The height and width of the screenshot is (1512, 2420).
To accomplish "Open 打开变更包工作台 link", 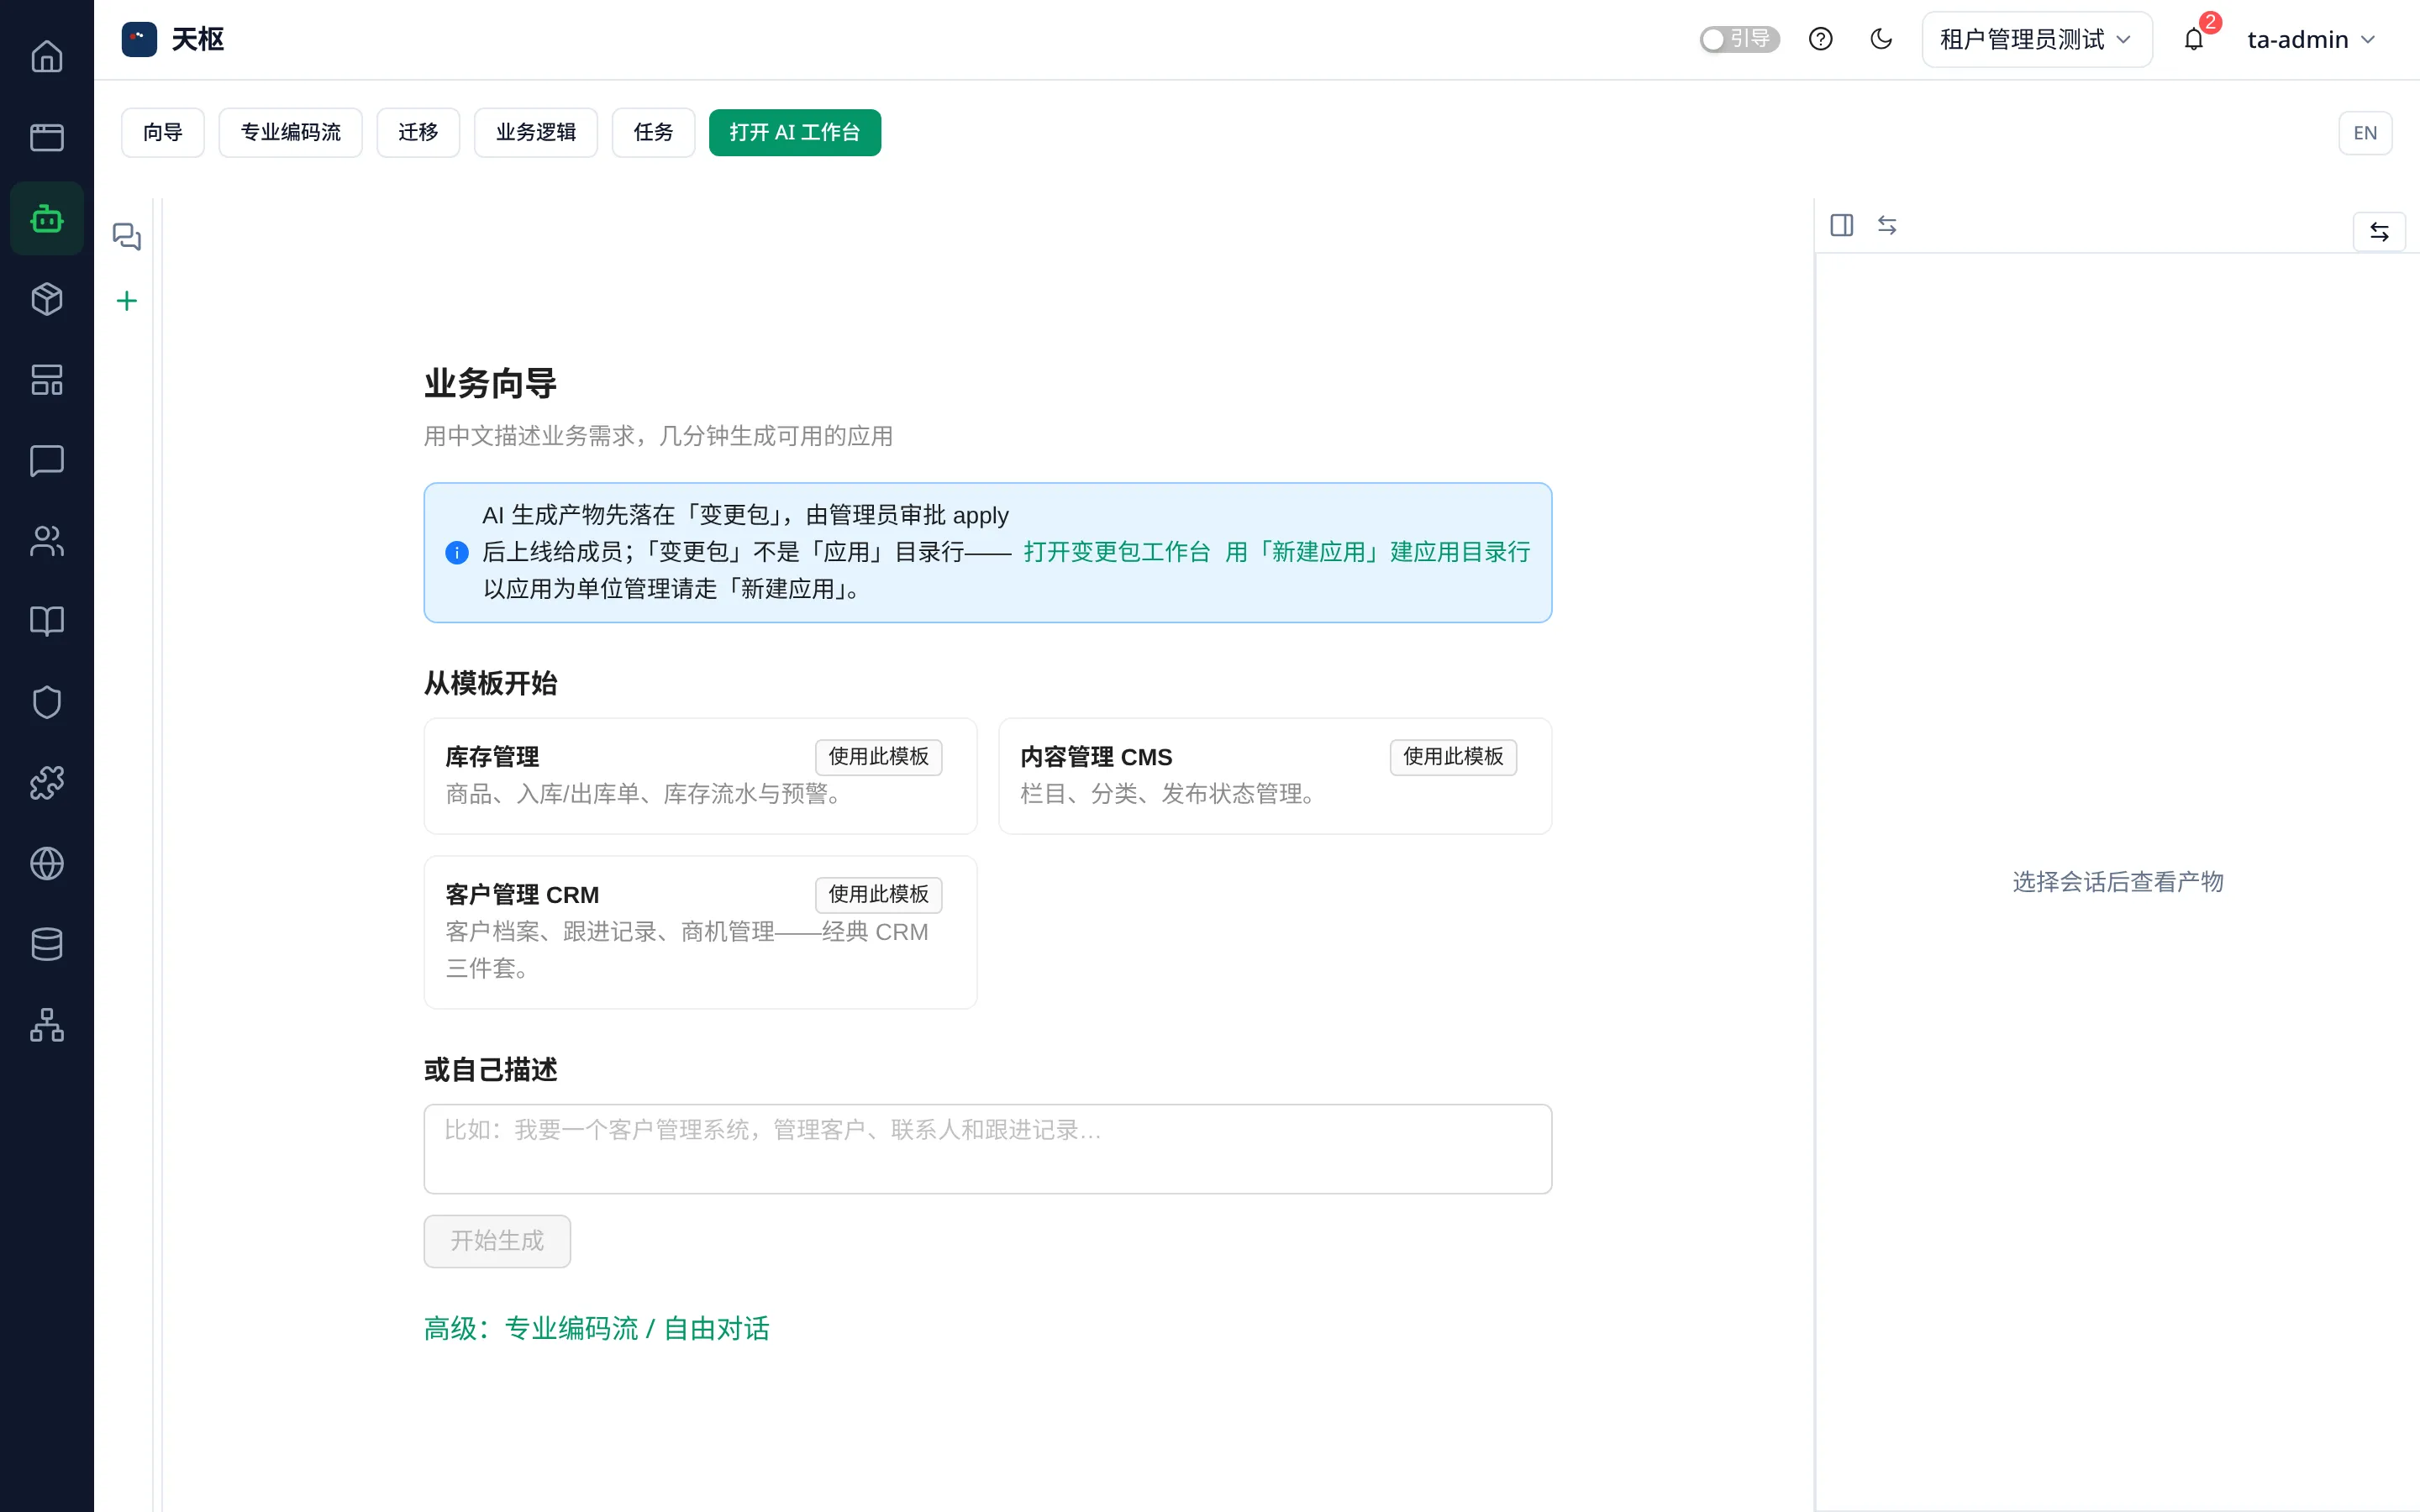I will pos(1116,552).
